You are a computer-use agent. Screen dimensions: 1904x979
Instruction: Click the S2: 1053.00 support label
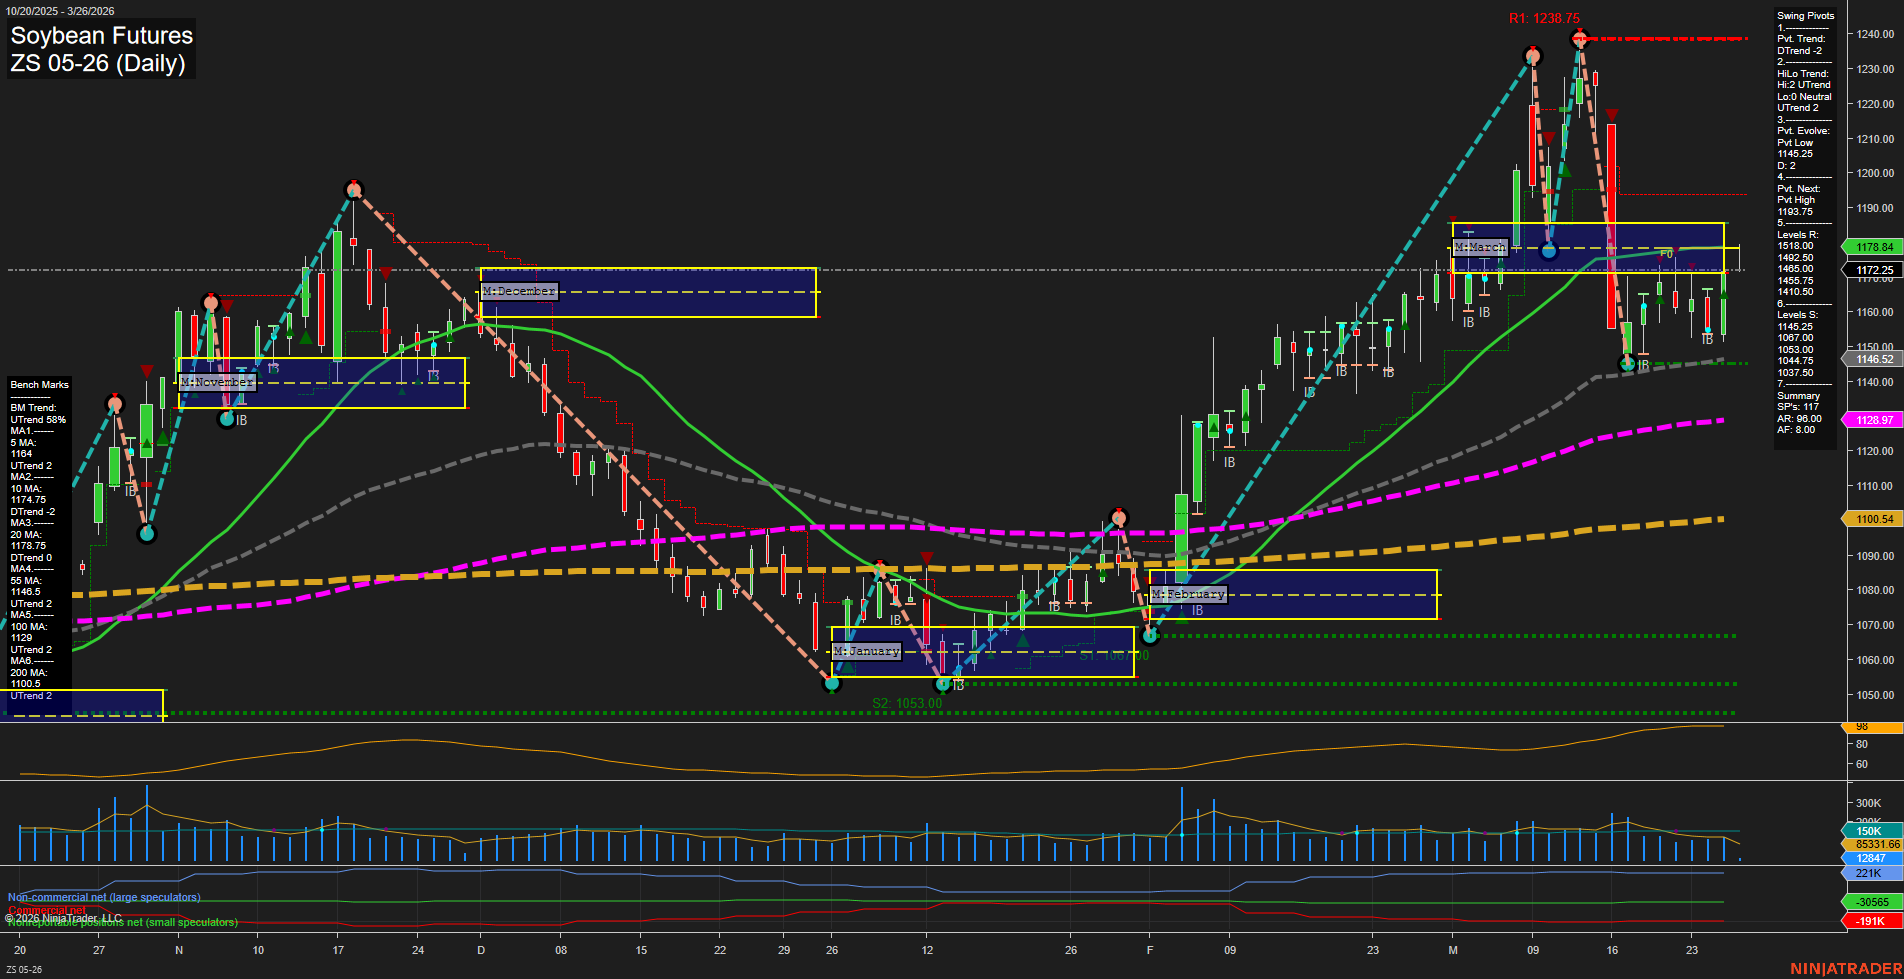point(906,703)
